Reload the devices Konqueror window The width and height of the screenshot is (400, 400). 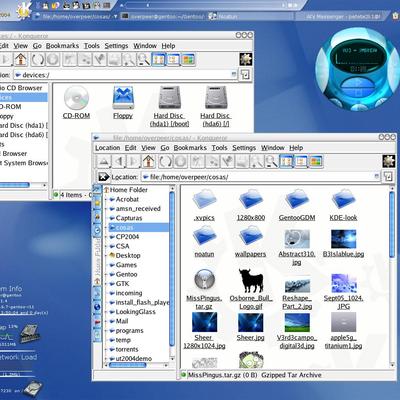38,60
